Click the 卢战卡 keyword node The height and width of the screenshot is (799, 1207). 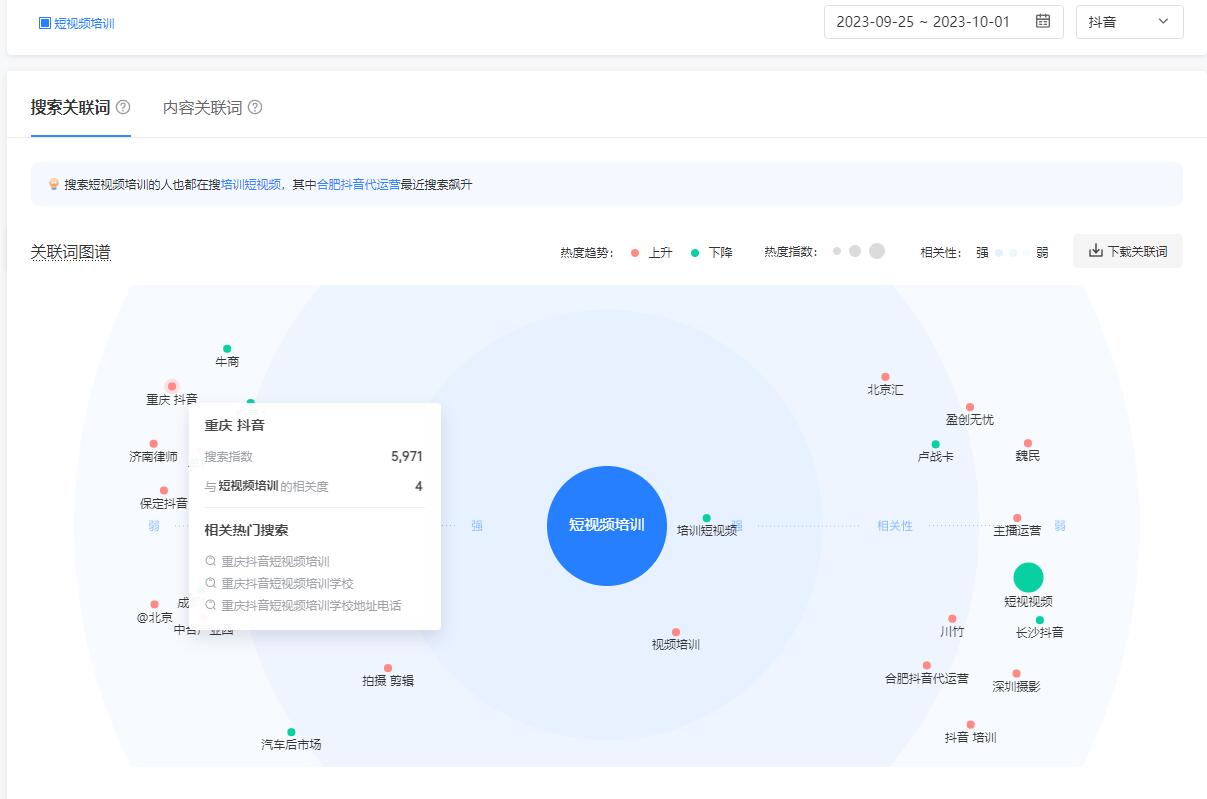click(936, 444)
